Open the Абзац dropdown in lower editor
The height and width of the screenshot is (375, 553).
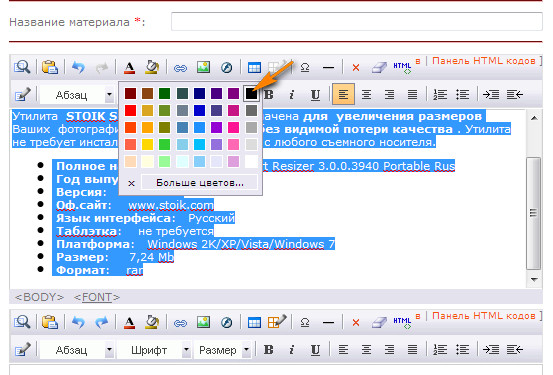tap(77, 350)
